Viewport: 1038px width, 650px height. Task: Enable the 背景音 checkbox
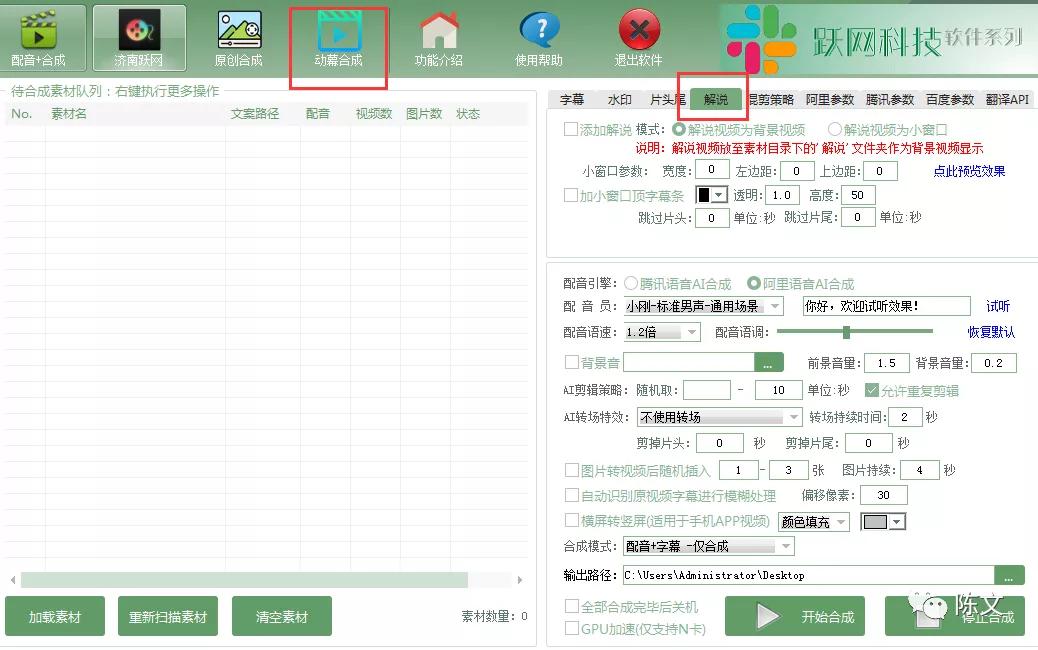[572, 362]
